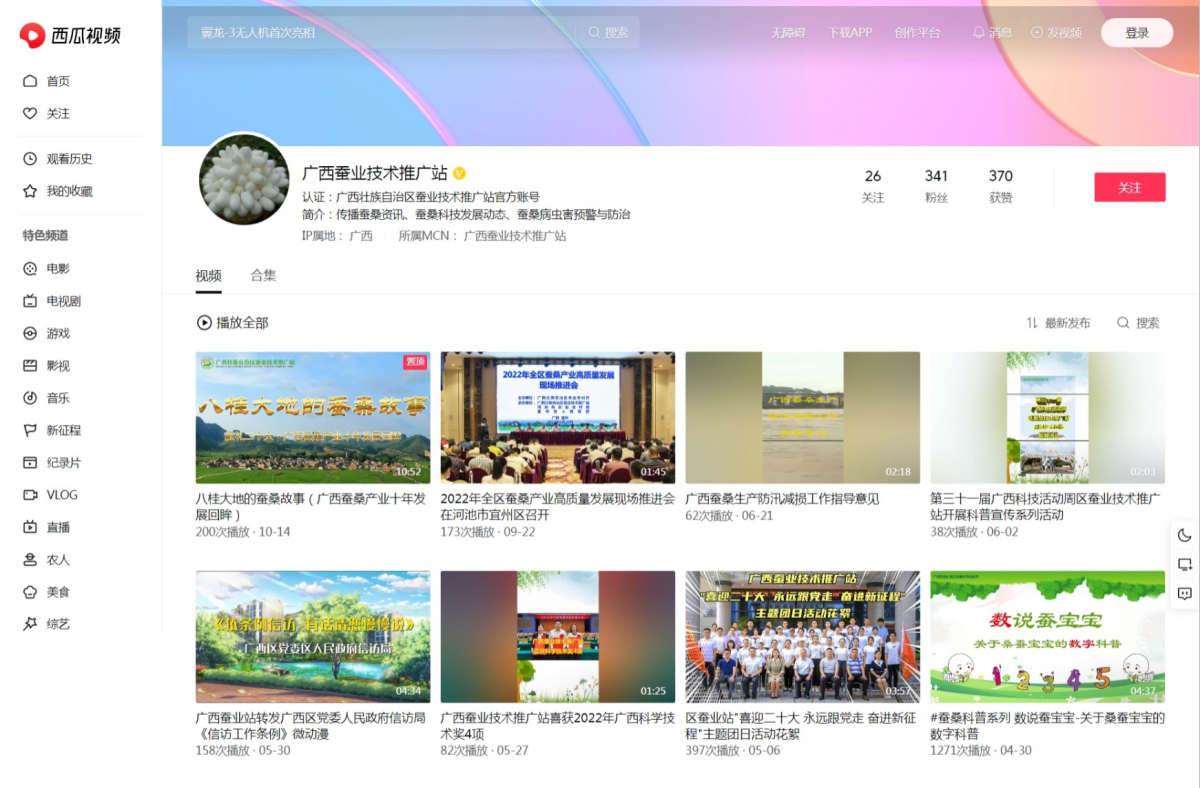Image resolution: width=1200 pixels, height=788 pixels.
Task: Click the upload video (发视频) icon
Action: tap(1037, 33)
